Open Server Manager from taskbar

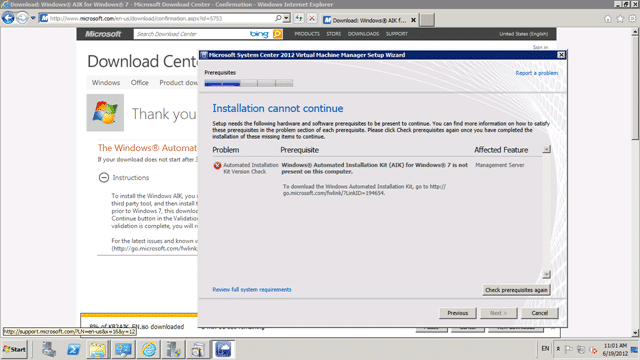[49, 349]
